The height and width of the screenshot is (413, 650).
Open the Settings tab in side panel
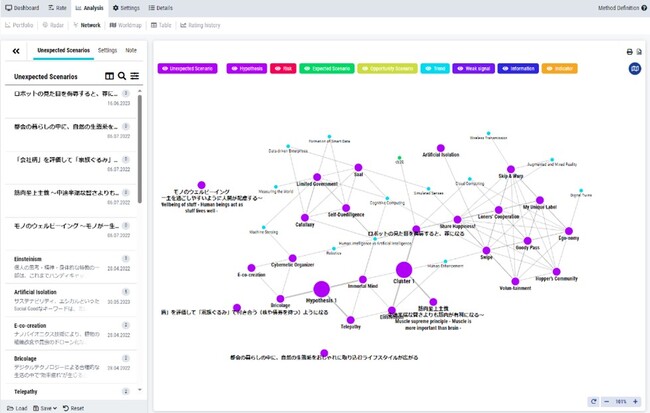click(107, 50)
